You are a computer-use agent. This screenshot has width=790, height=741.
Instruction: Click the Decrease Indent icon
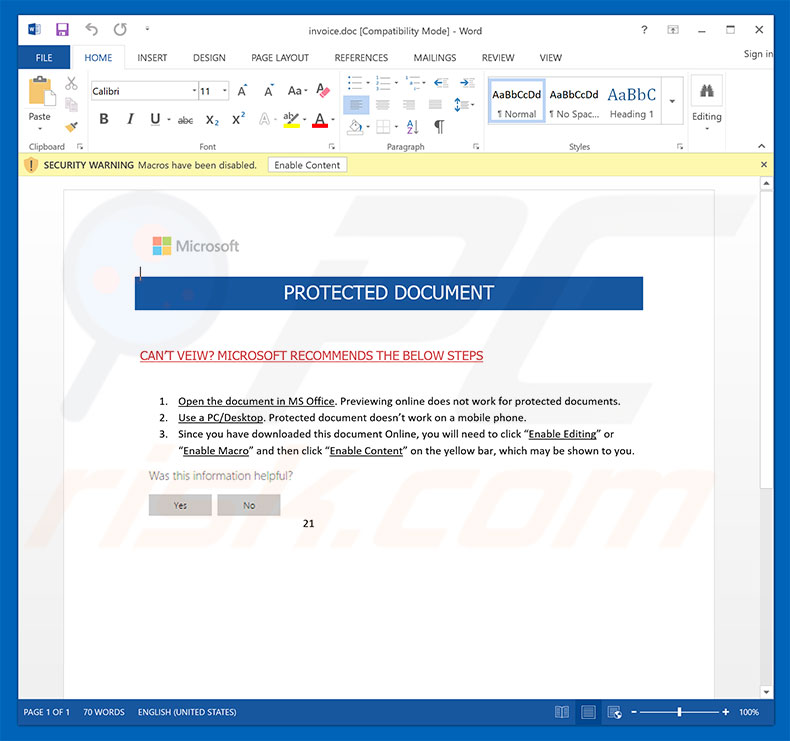(441, 83)
